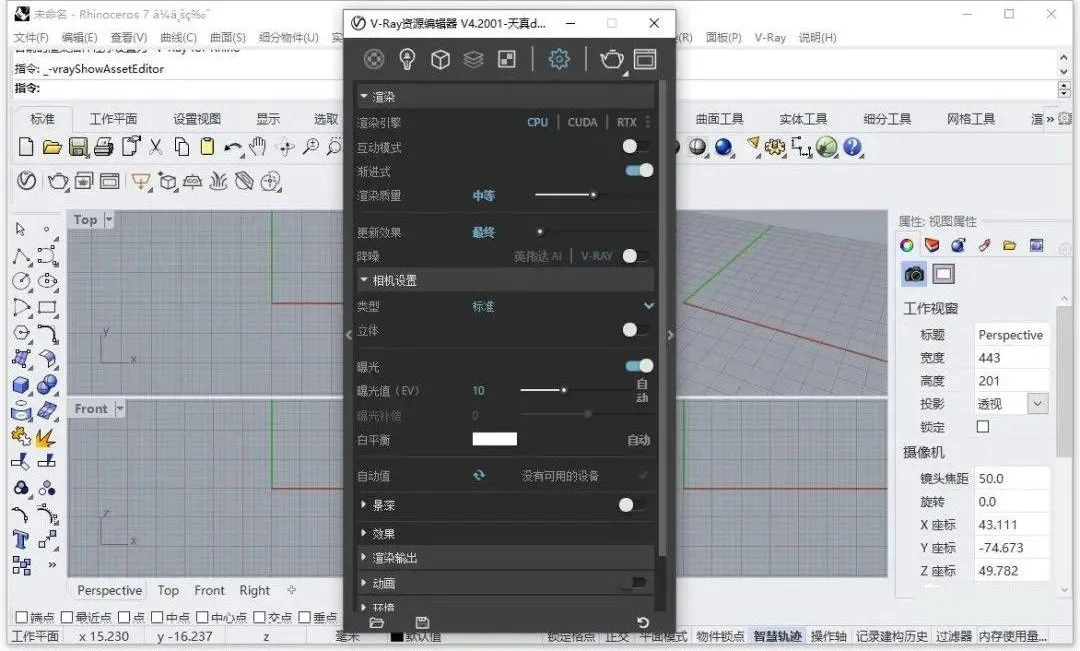Select Rhino Text tool icon
The image size is (1080, 651).
click(21, 540)
